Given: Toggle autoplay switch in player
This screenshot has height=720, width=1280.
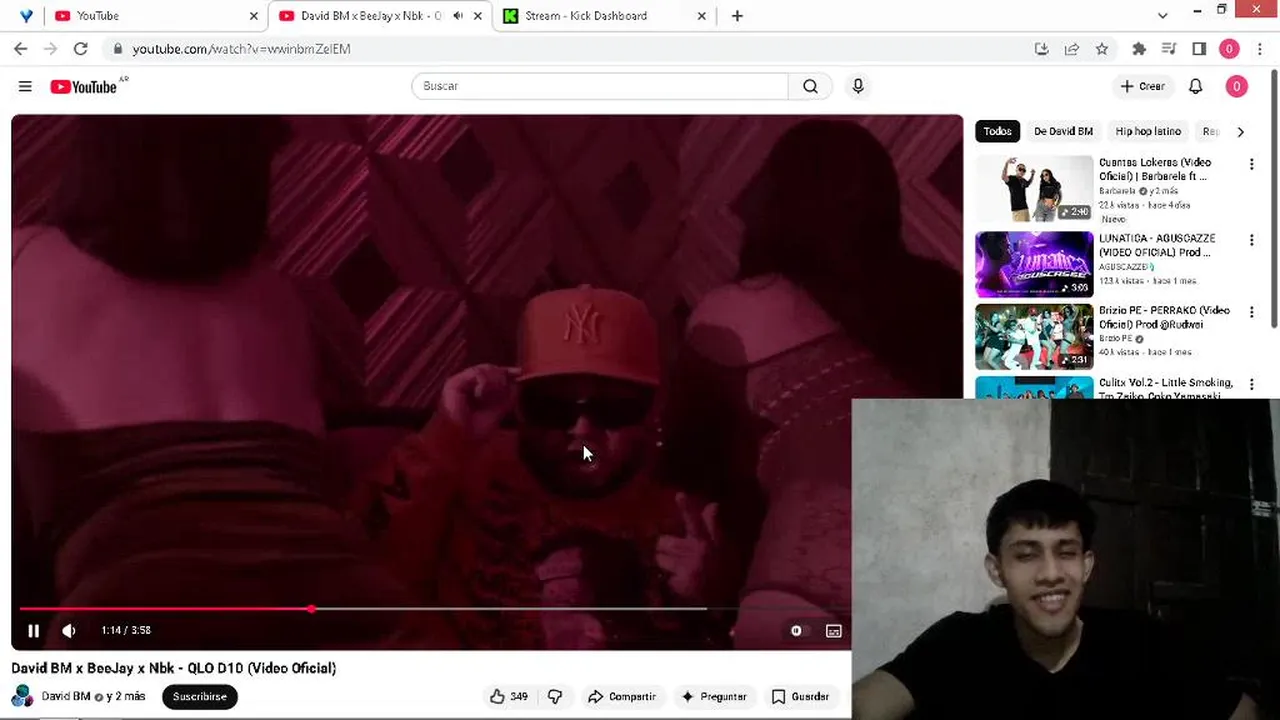Looking at the screenshot, I should [796, 630].
